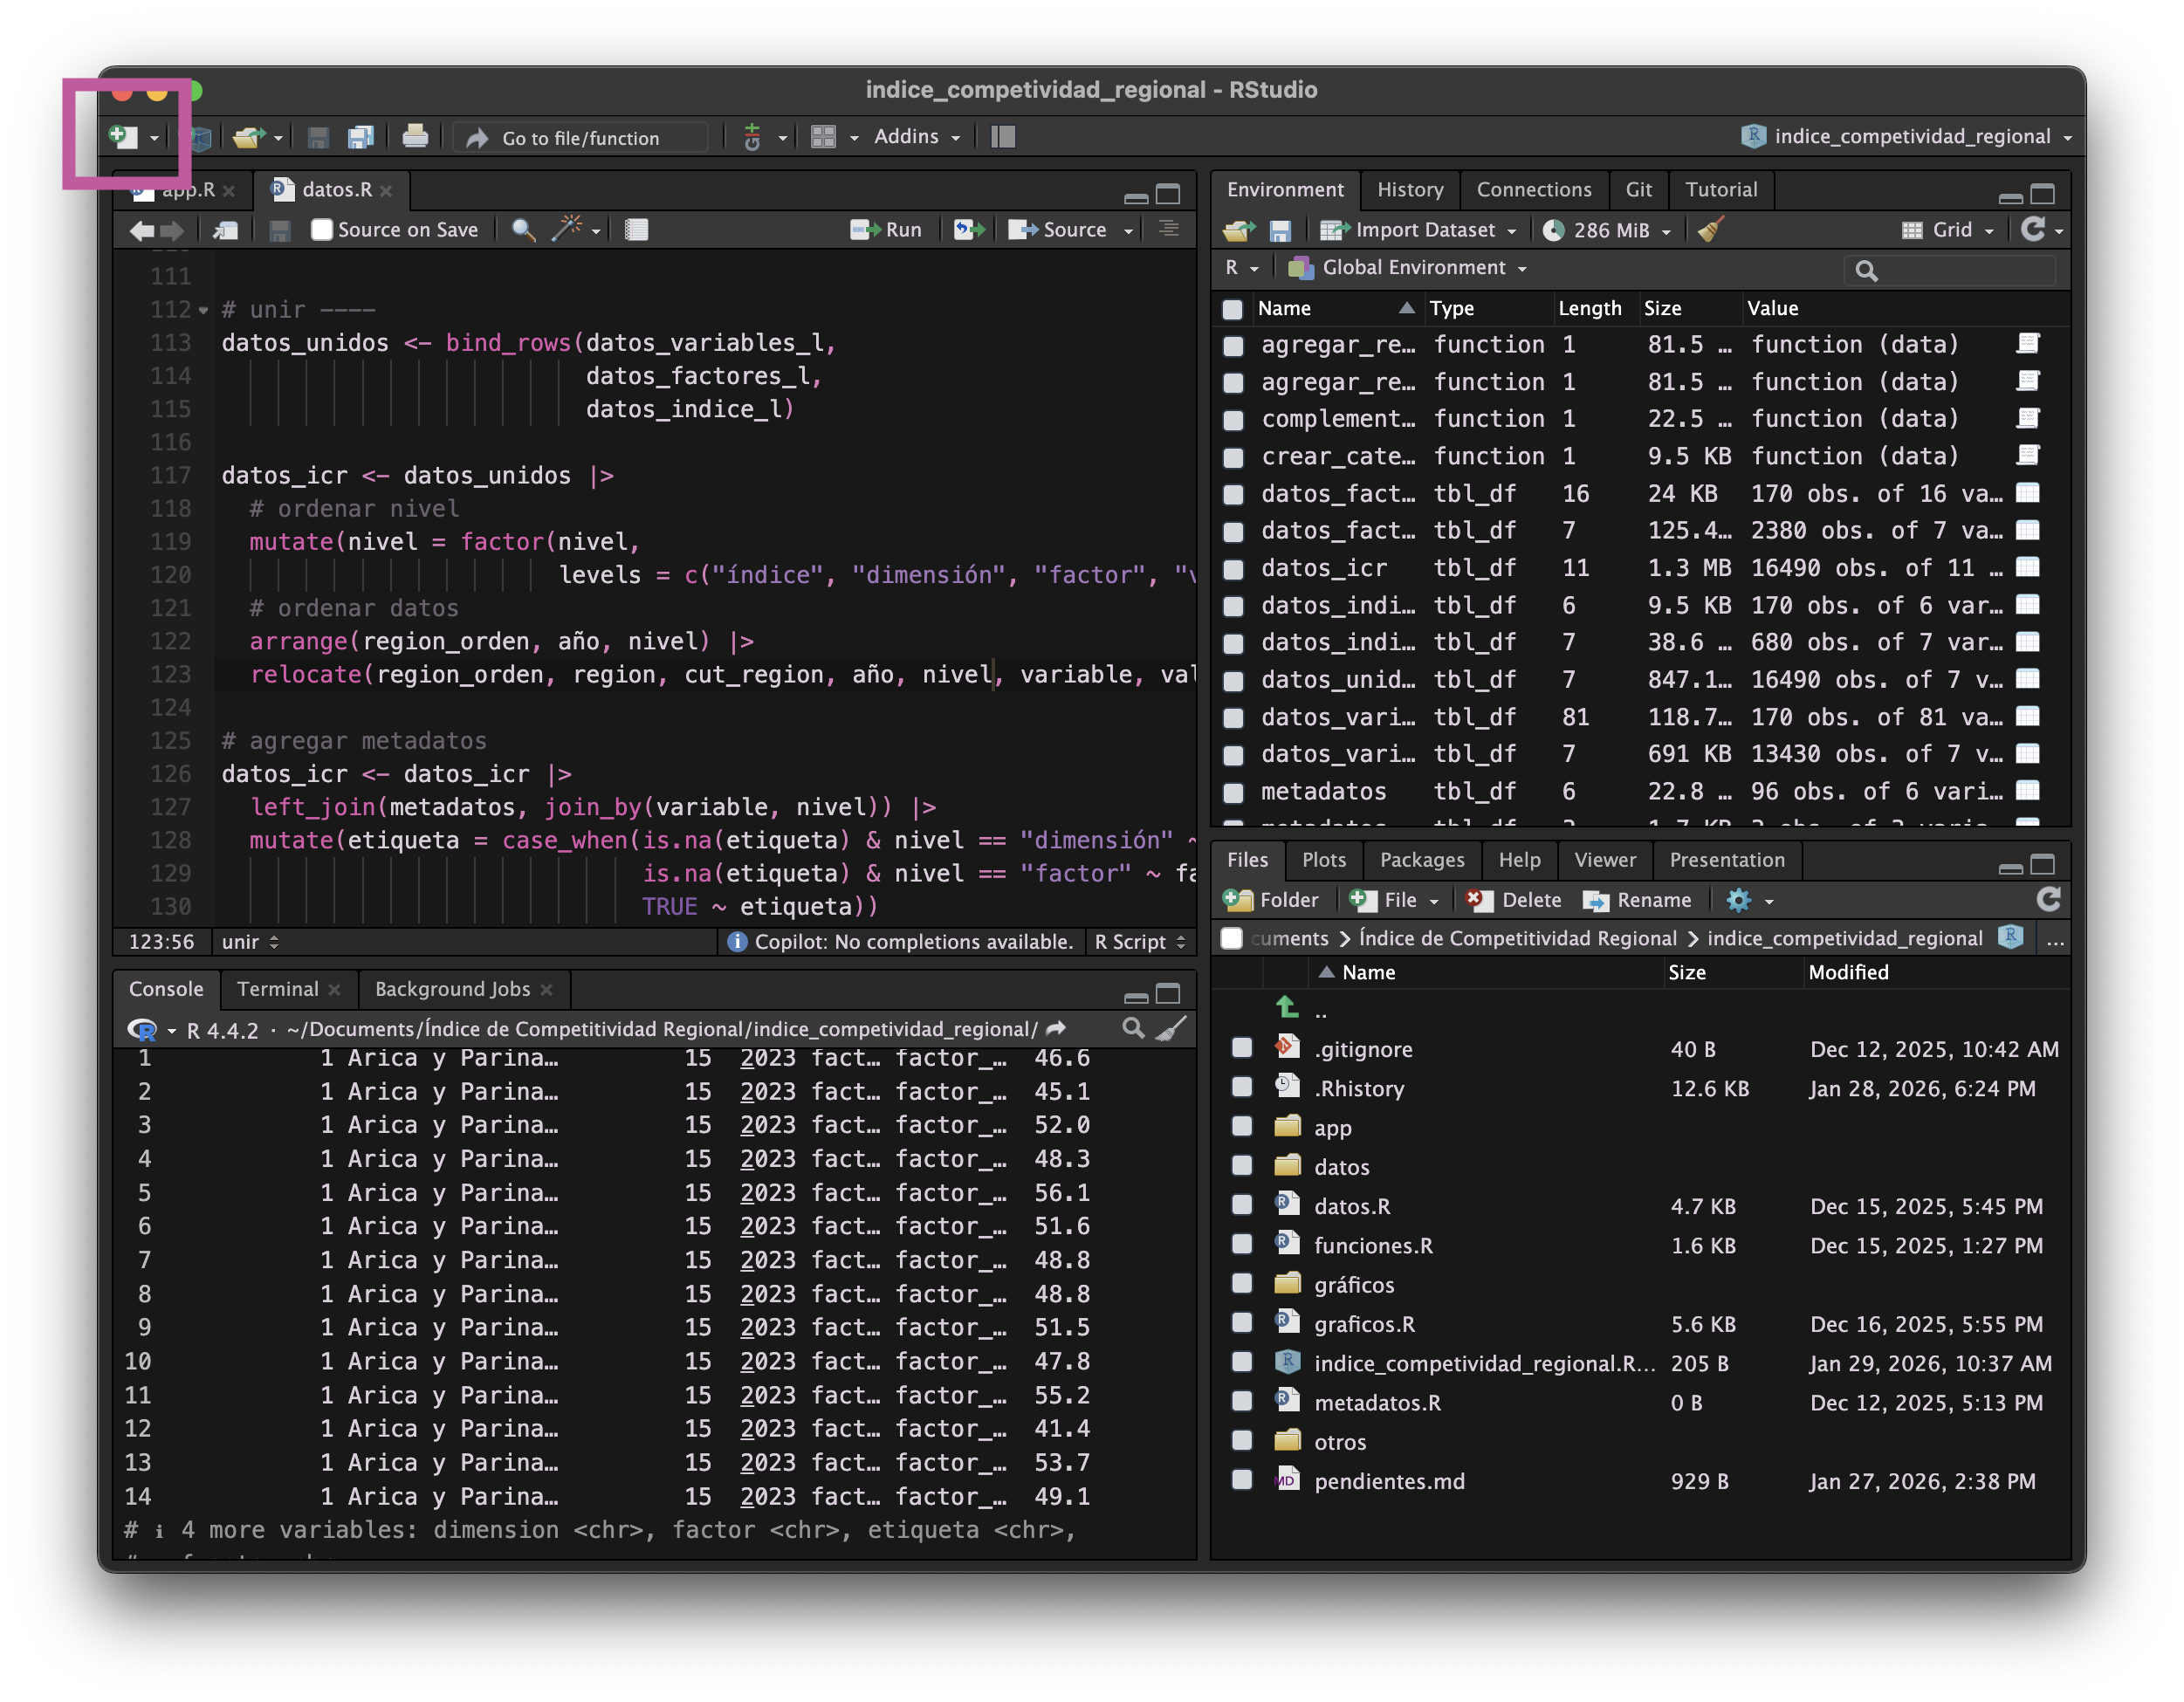Check the box next to datos.R file
The height and width of the screenshot is (1702, 2184).
coord(1242,1206)
